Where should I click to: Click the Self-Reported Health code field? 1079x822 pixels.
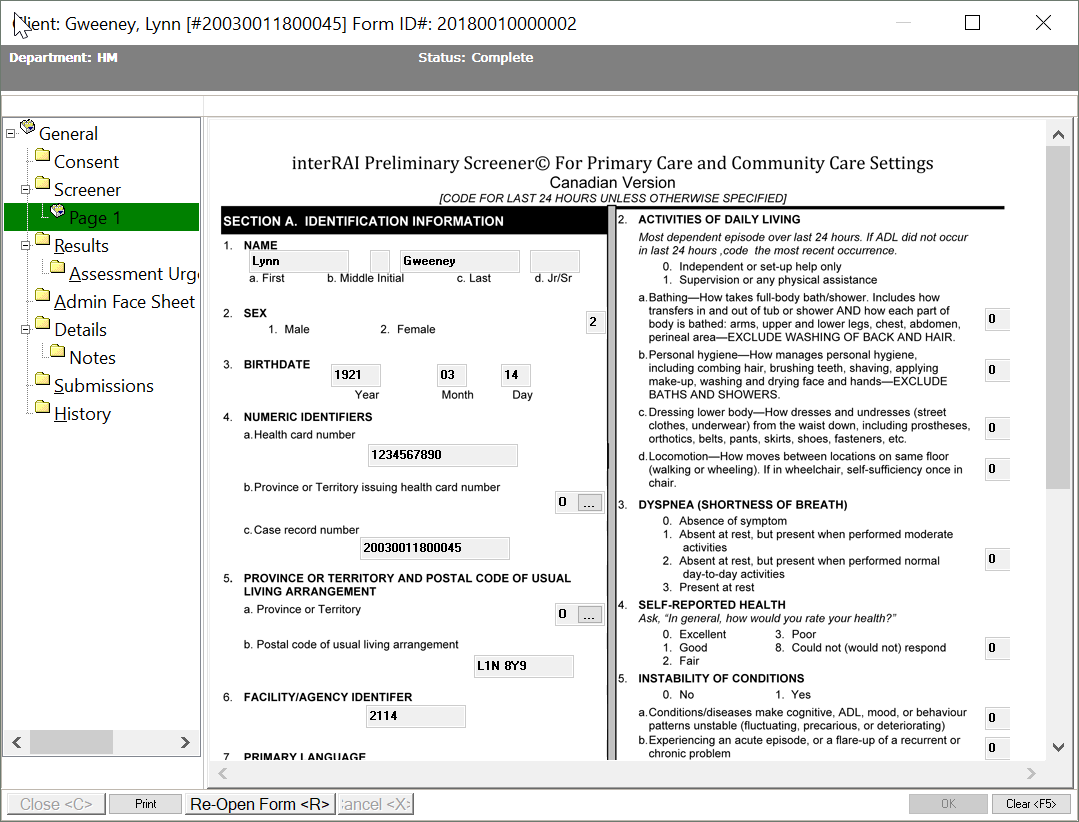[x=997, y=648]
